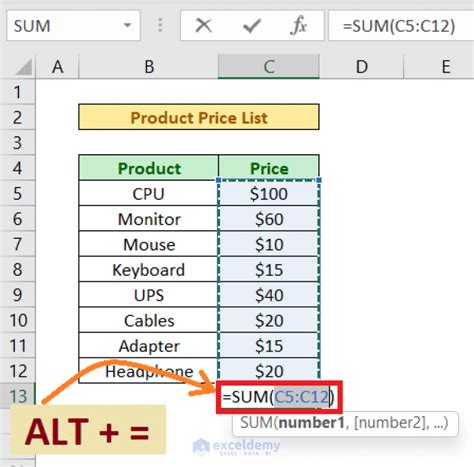The image size is (474, 467).
Task: Confirm the formula with the checkmark icon
Action: coord(251,25)
